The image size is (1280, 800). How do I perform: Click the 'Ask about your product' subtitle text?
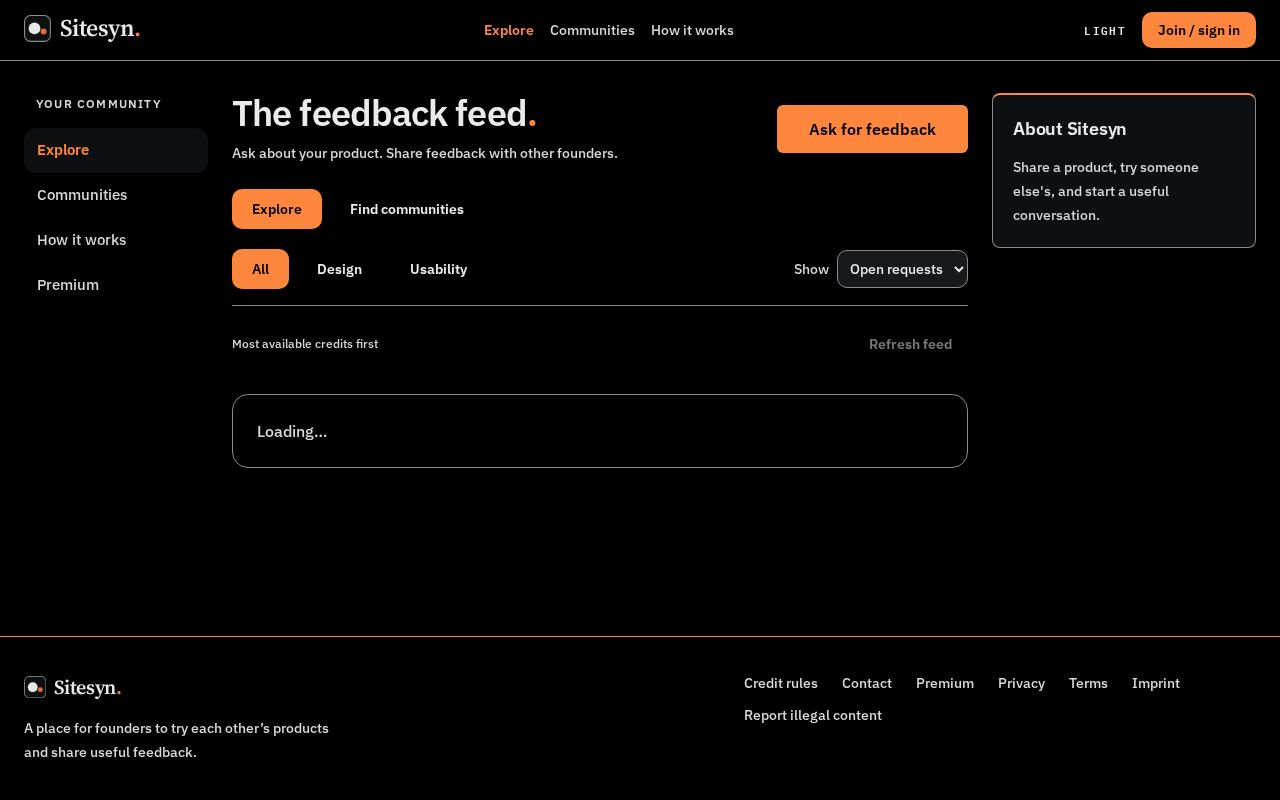[x=425, y=153]
